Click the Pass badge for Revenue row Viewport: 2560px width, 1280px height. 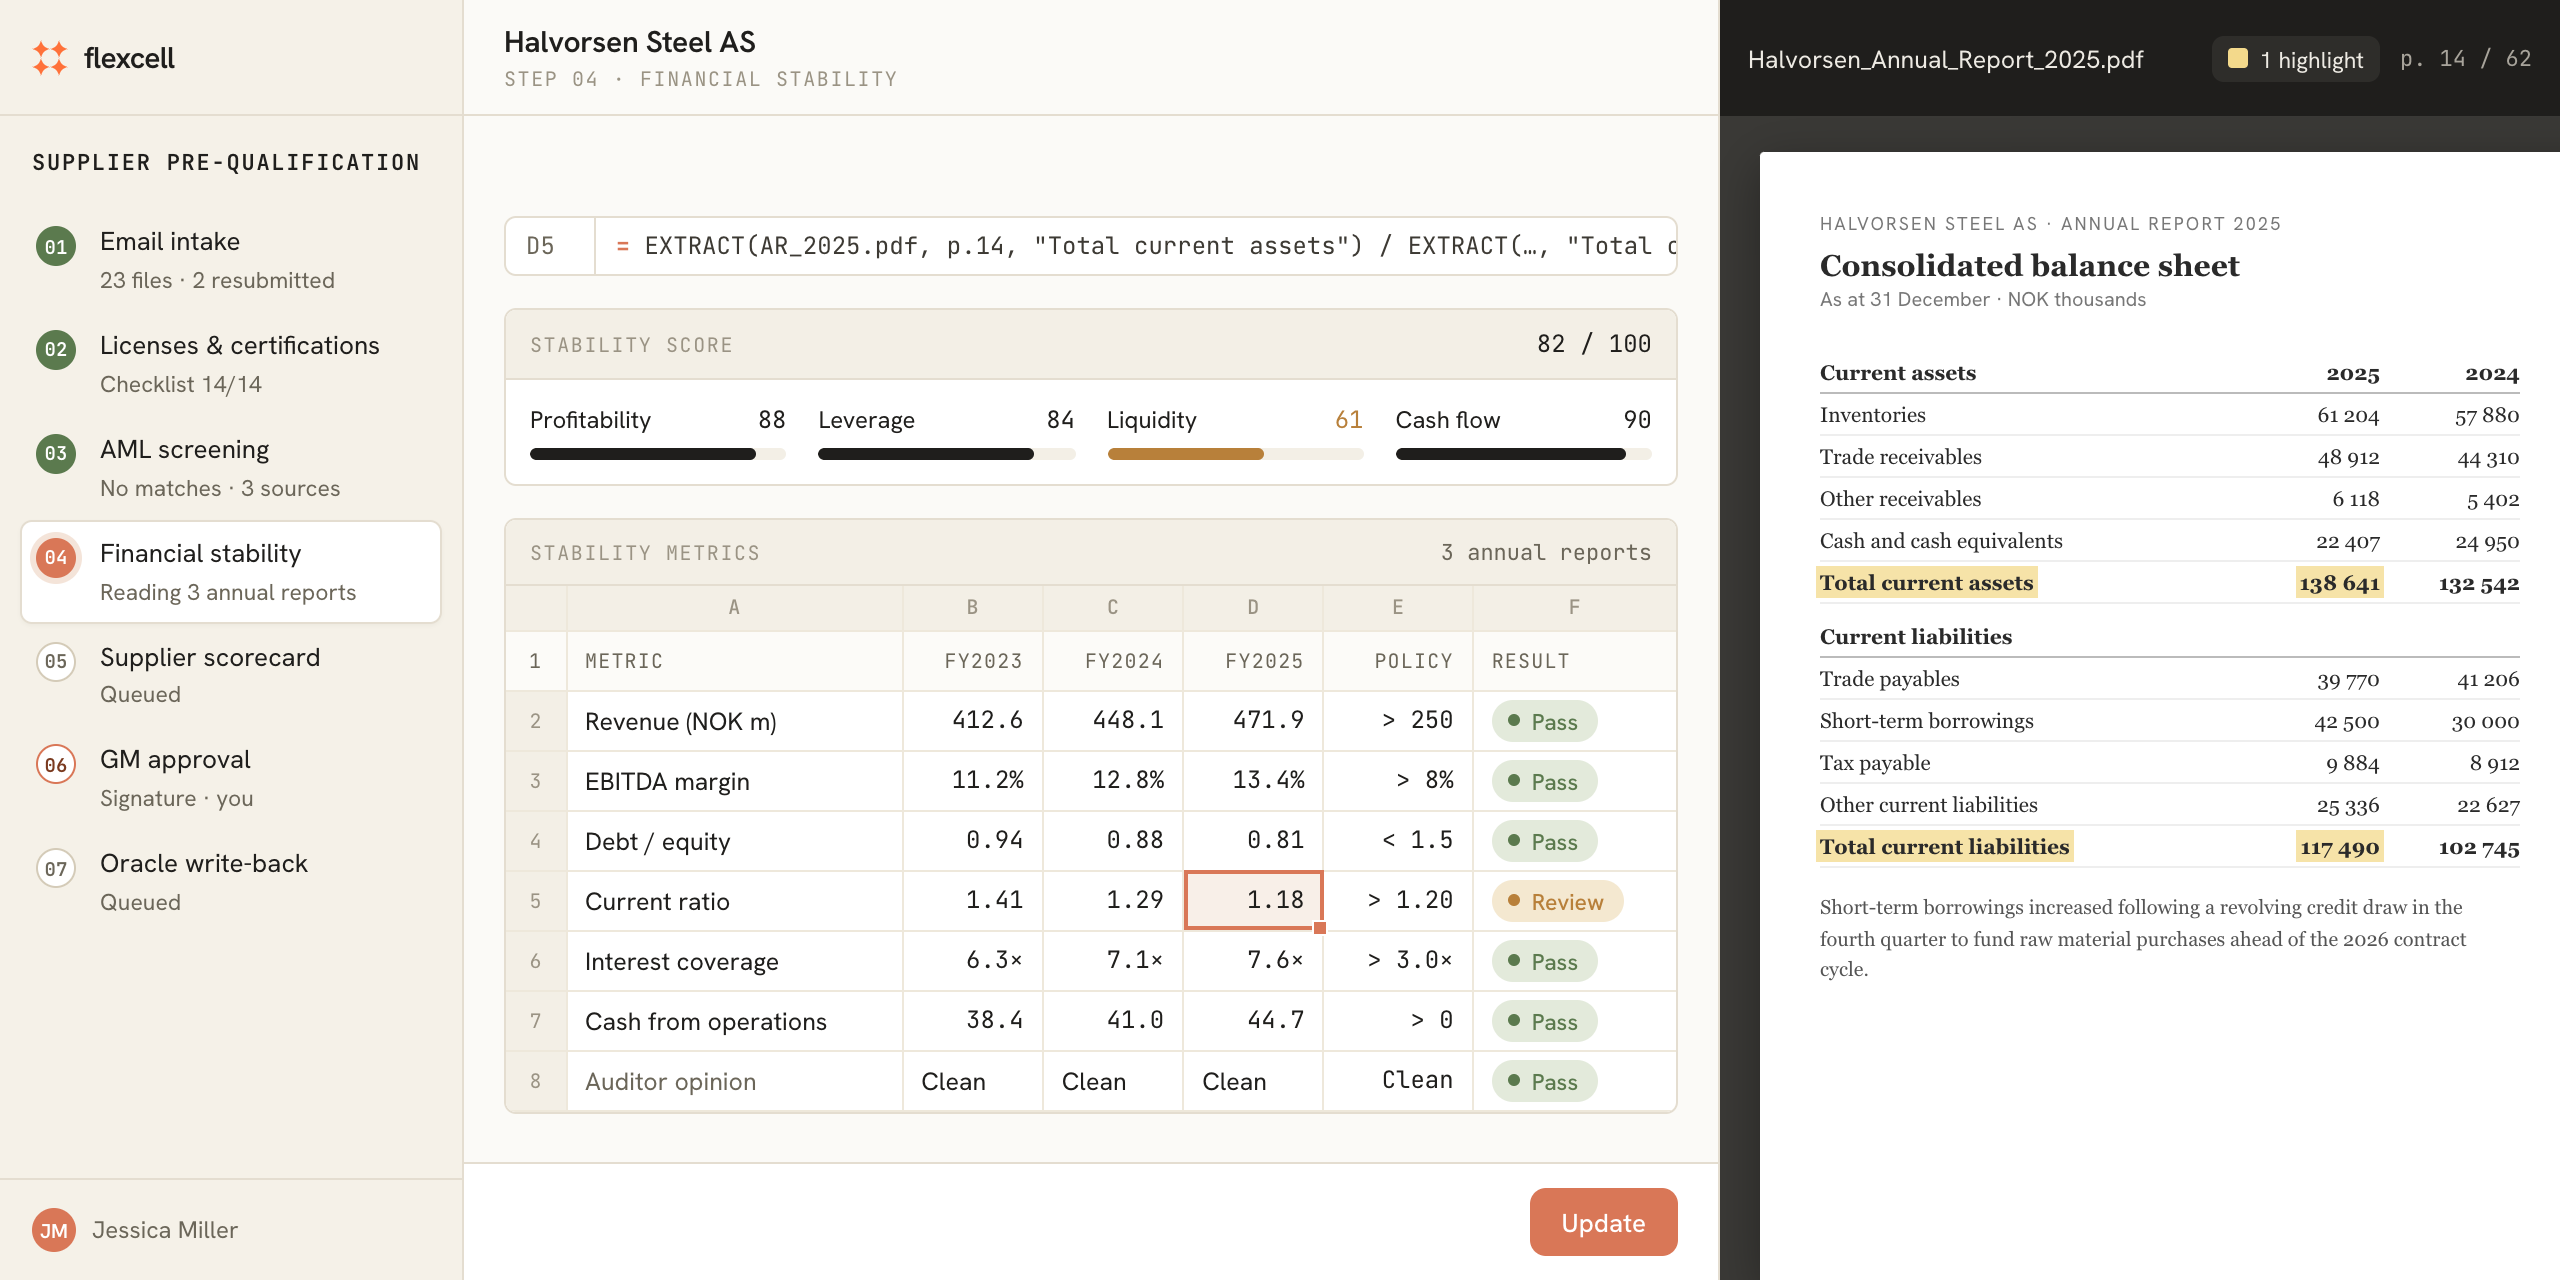click(x=1544, y=721)
